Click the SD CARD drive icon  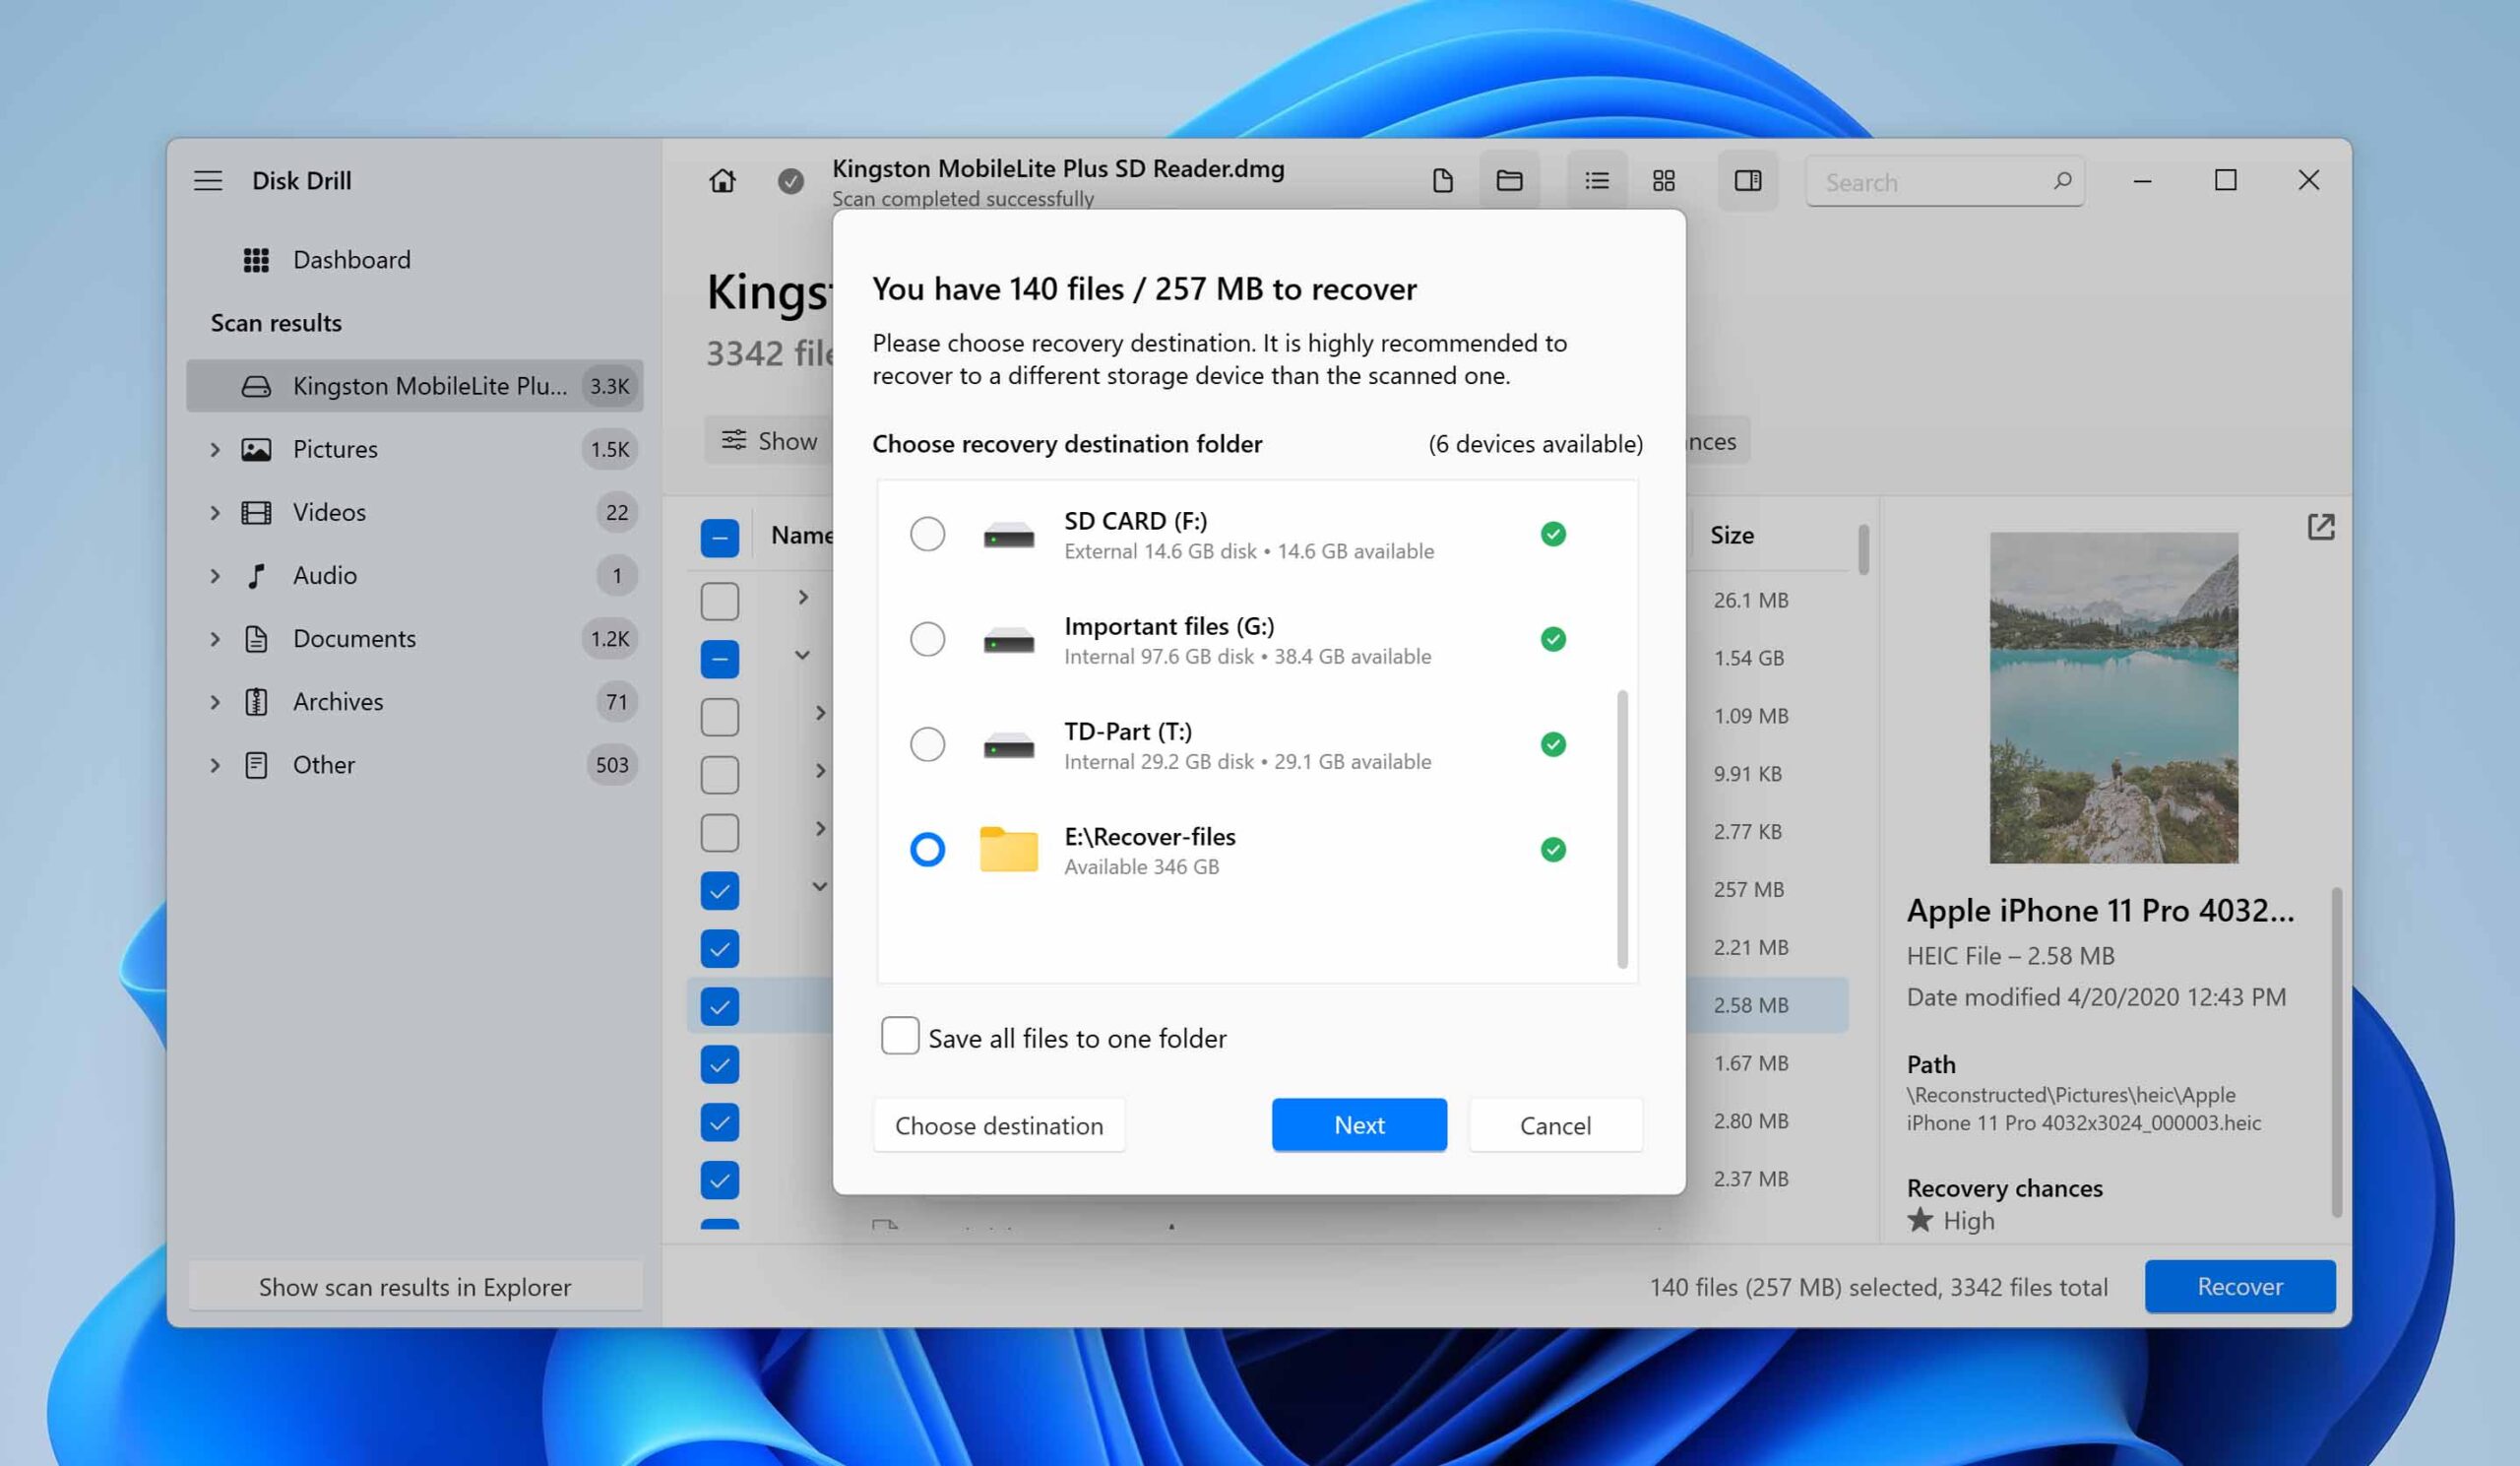pos(1008,536)
